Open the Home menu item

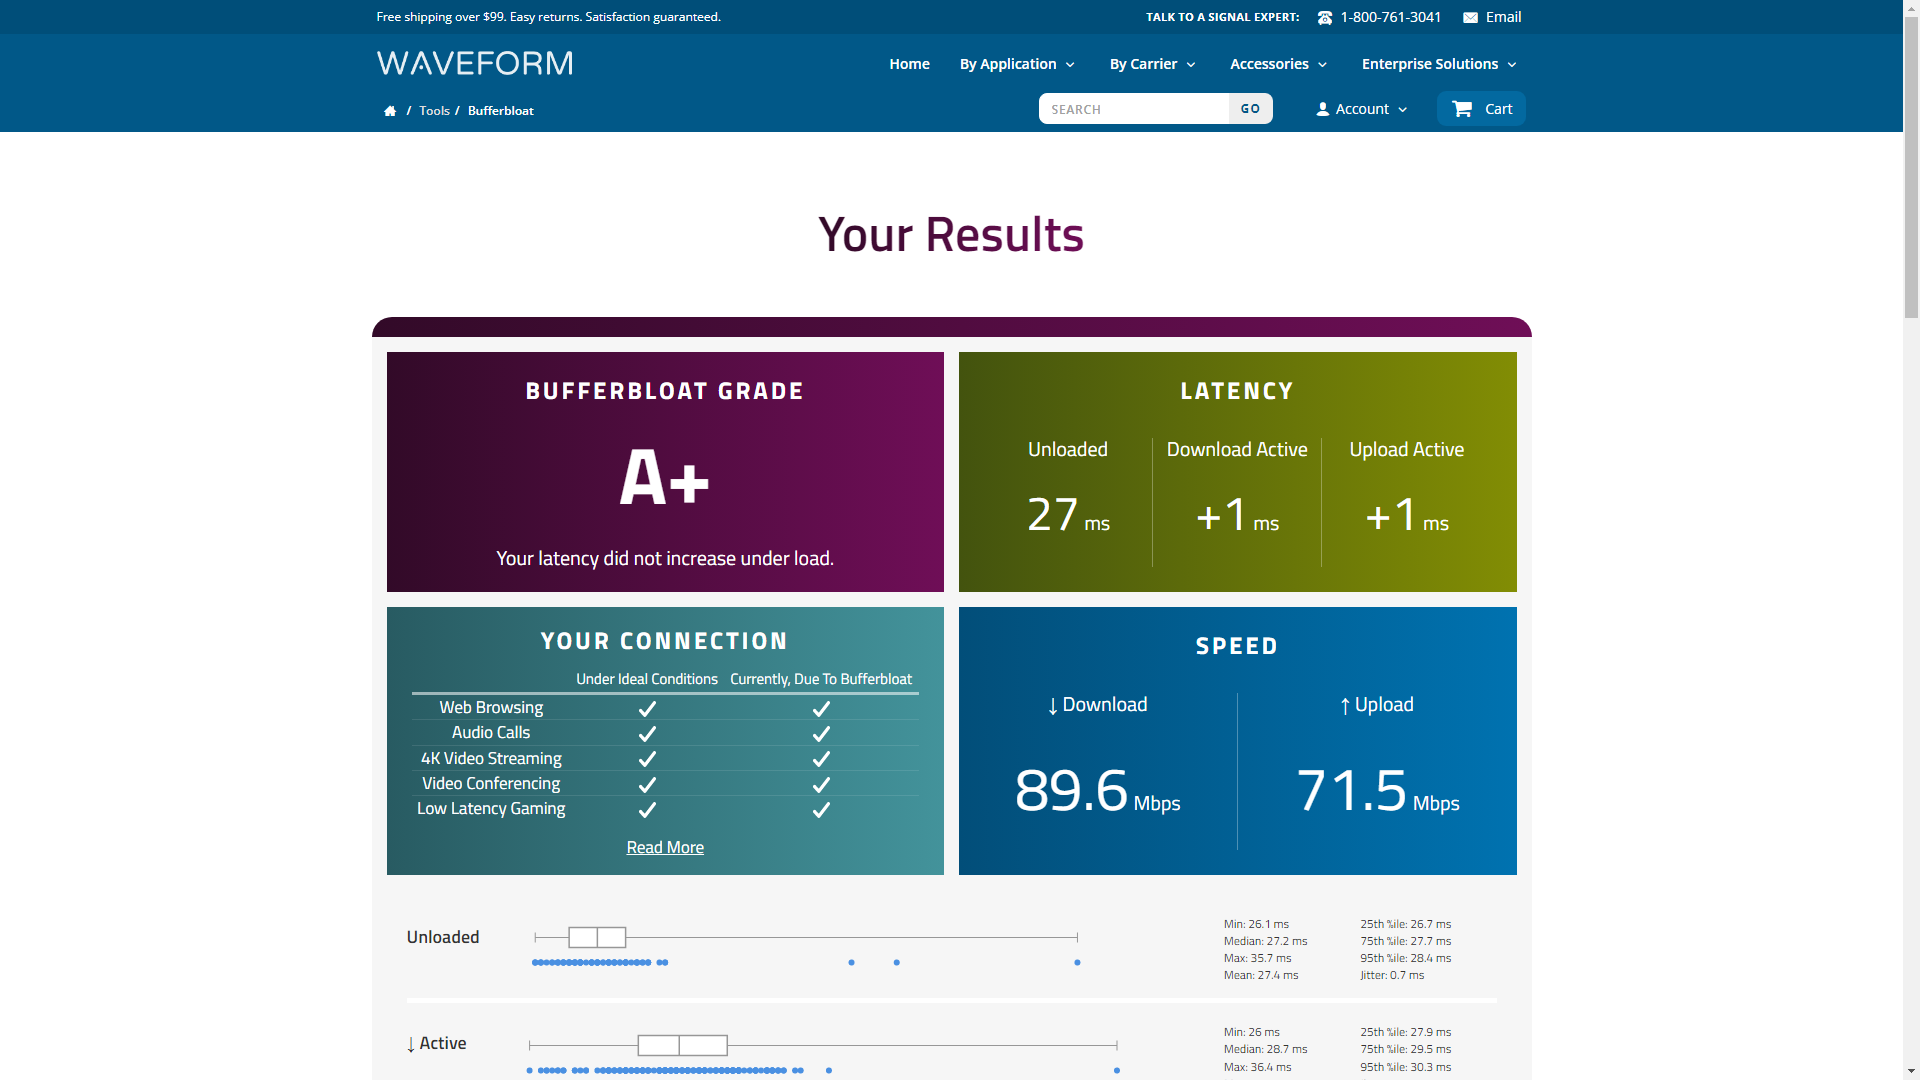point(909,64)
